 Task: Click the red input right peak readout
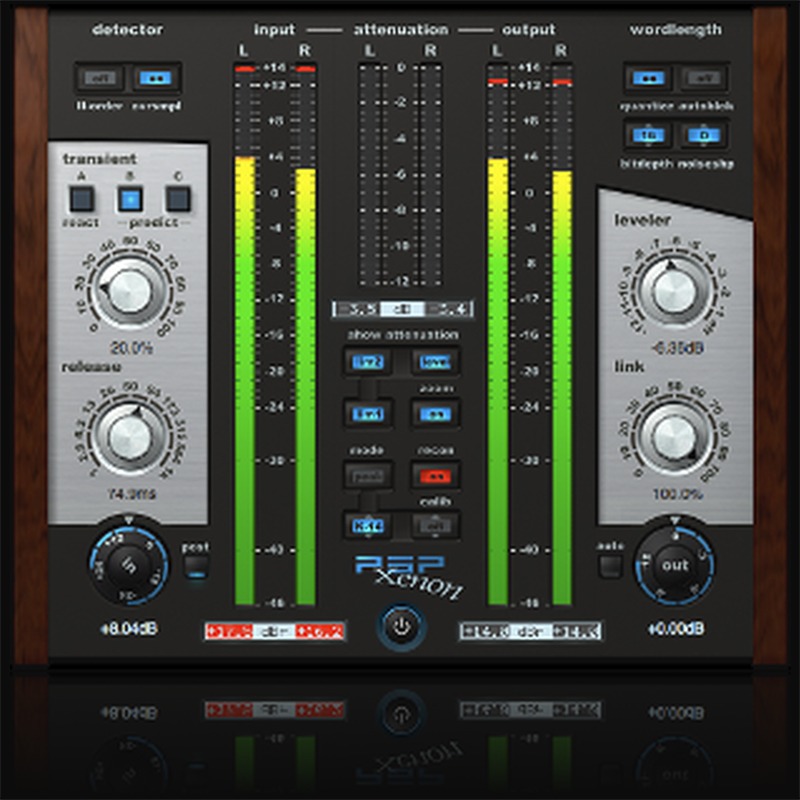click(x=320, y=631)
